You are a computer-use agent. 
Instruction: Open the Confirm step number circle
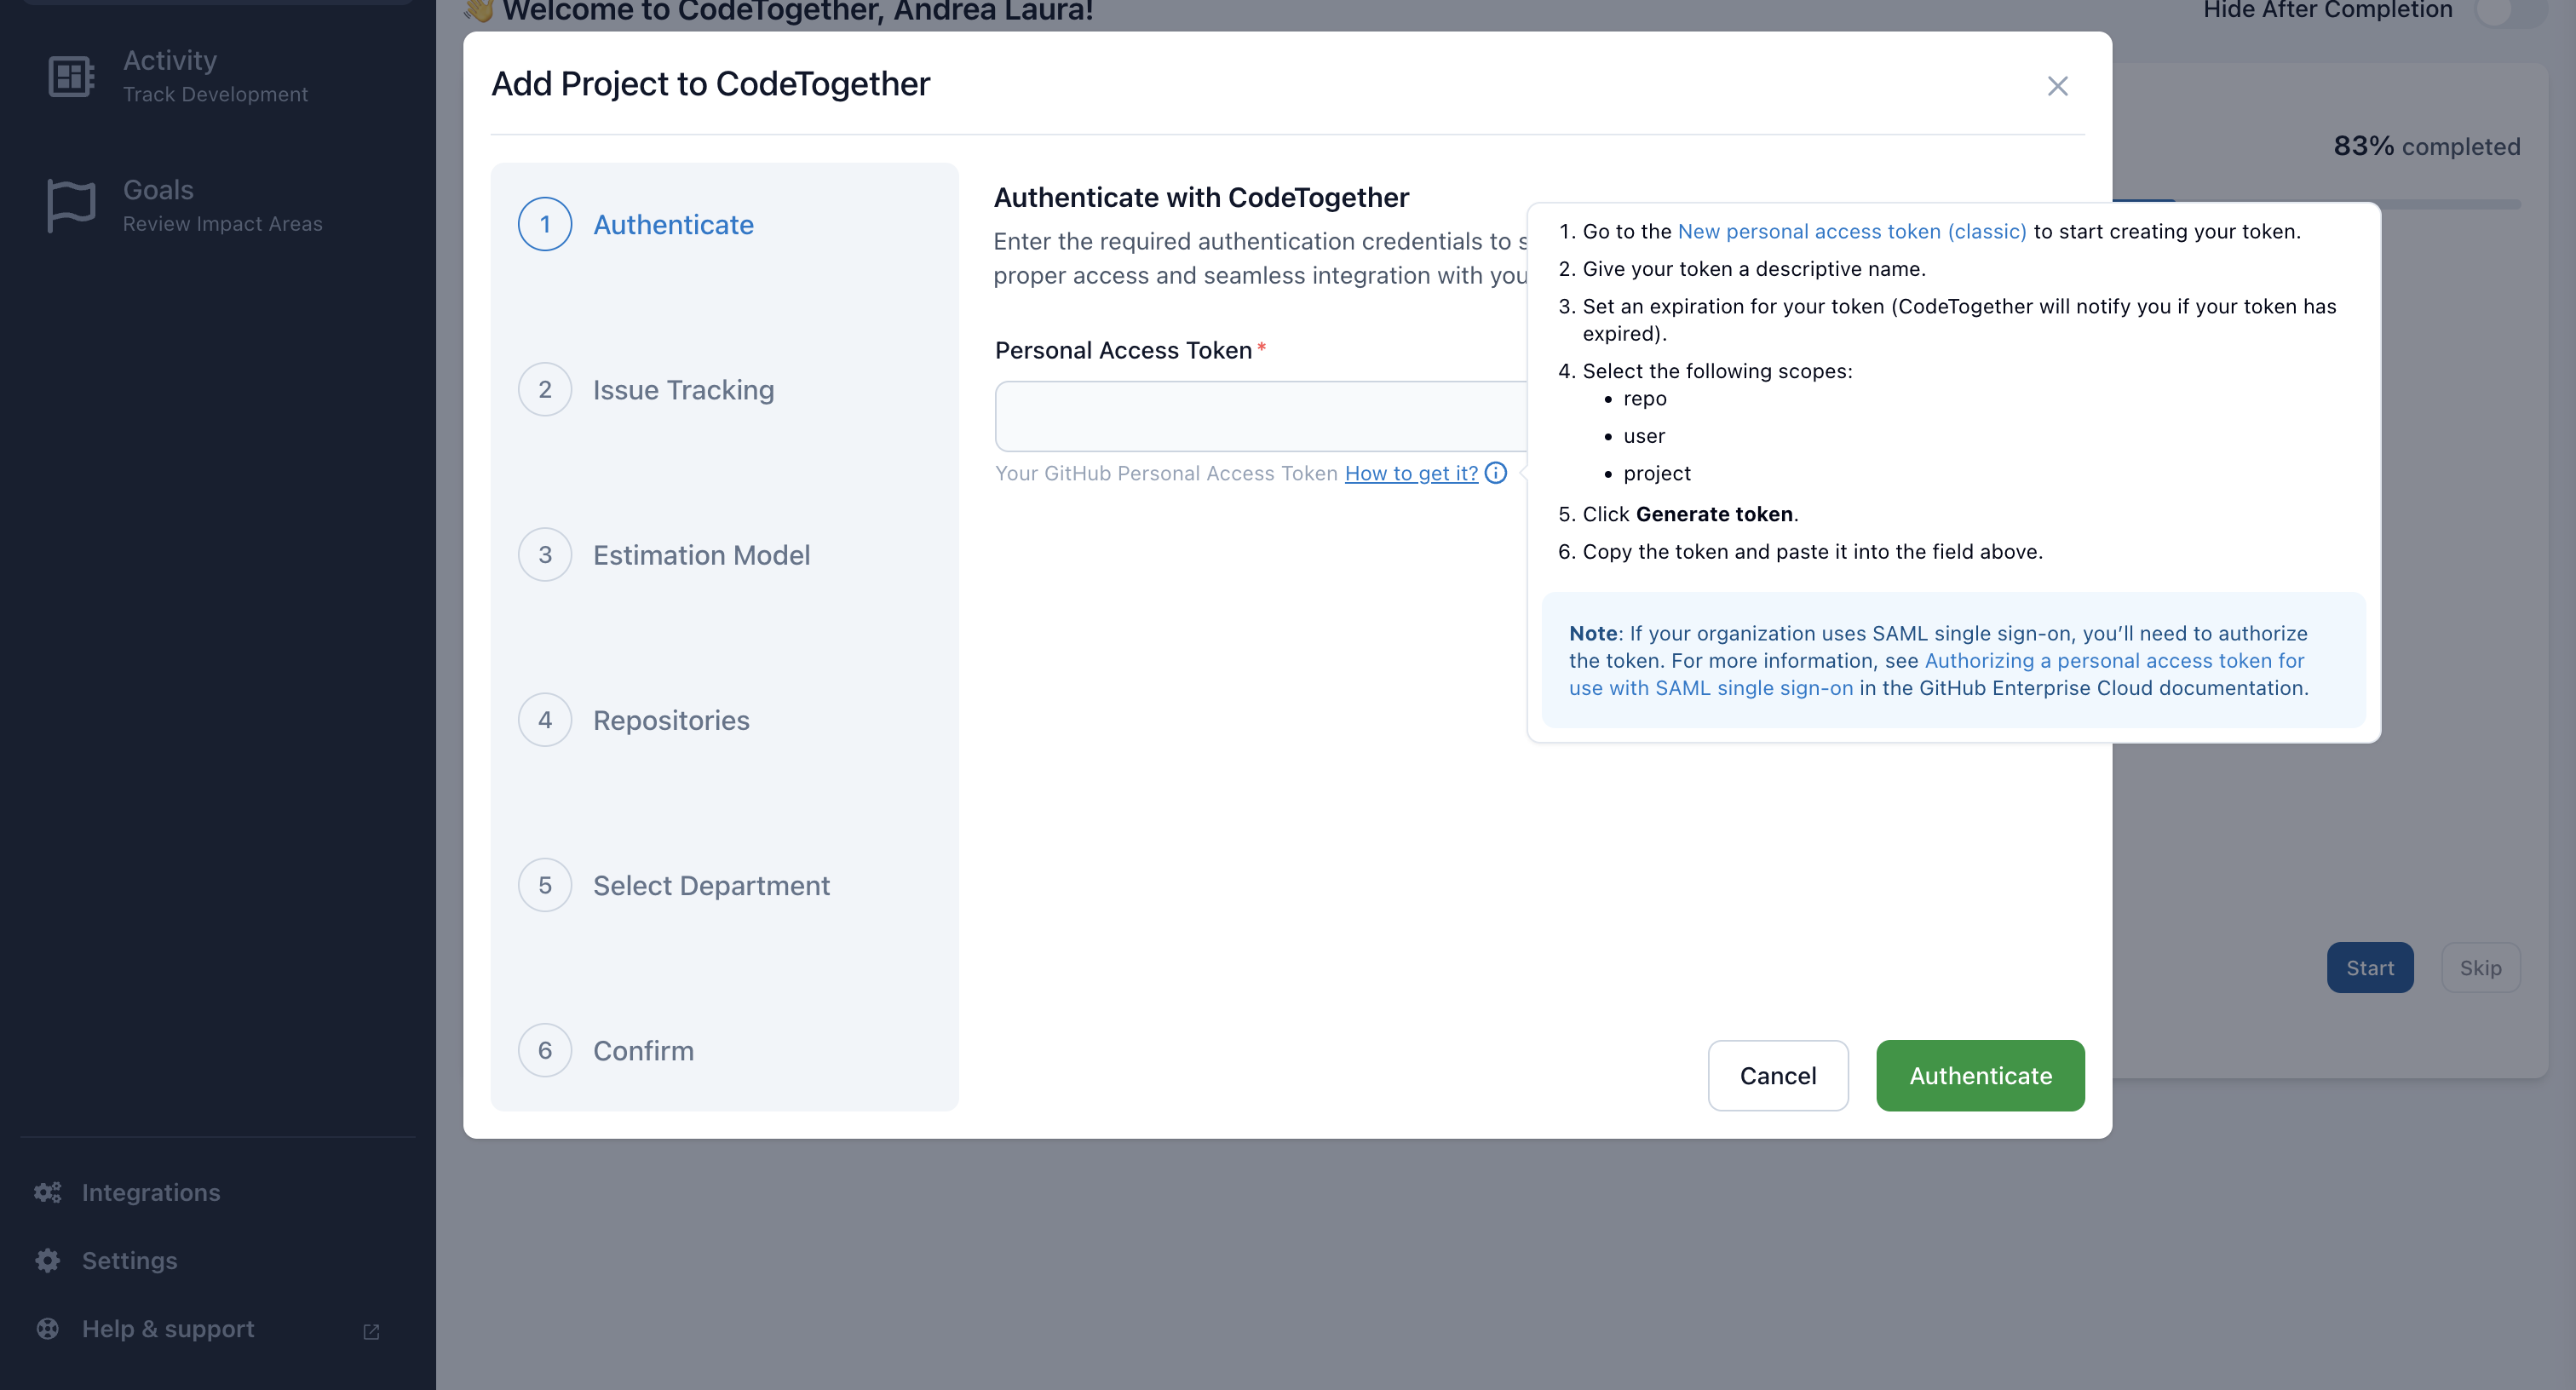tap(545, 1050)
